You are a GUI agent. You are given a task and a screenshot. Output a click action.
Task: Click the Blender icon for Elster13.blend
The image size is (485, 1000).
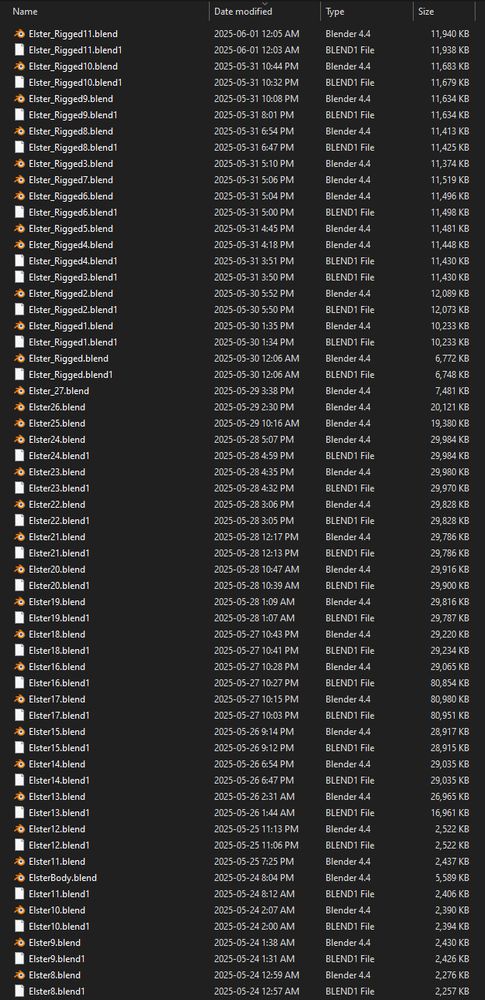20,797
